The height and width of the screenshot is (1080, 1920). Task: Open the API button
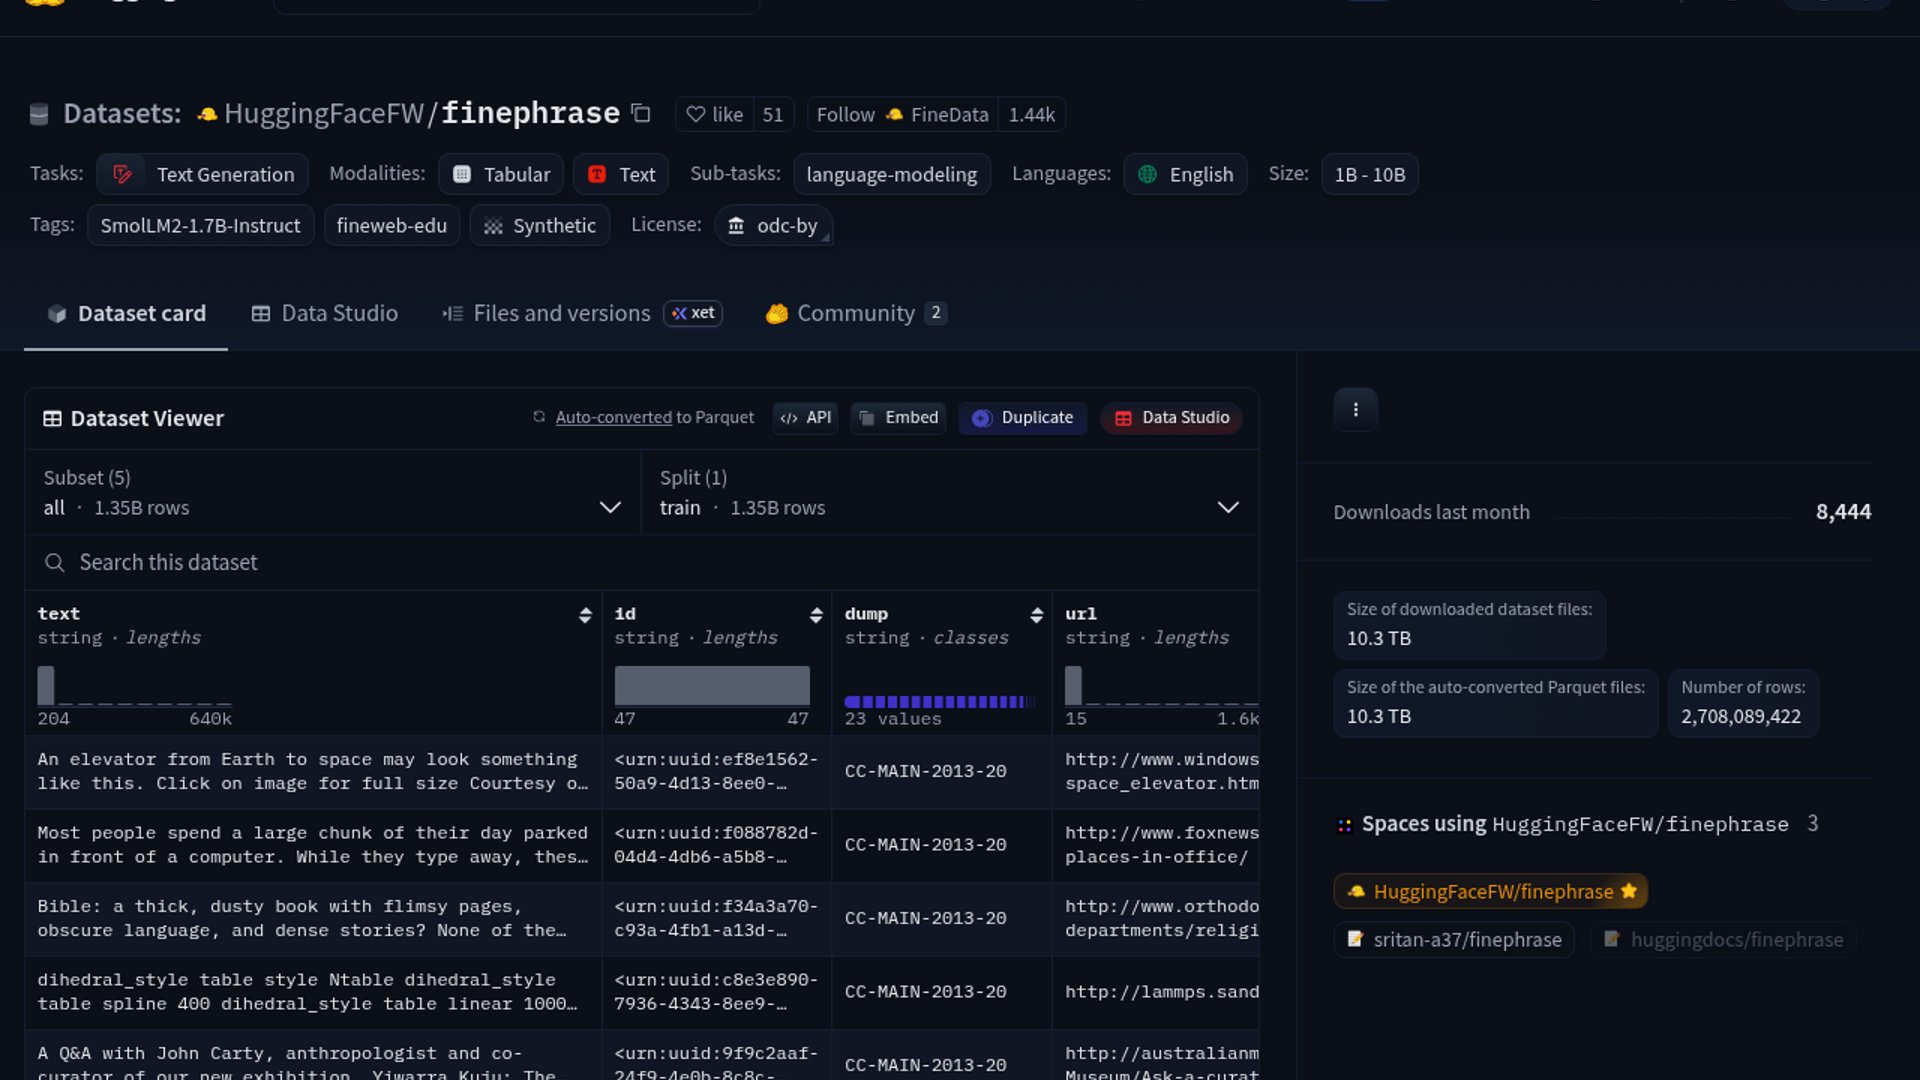805,418
